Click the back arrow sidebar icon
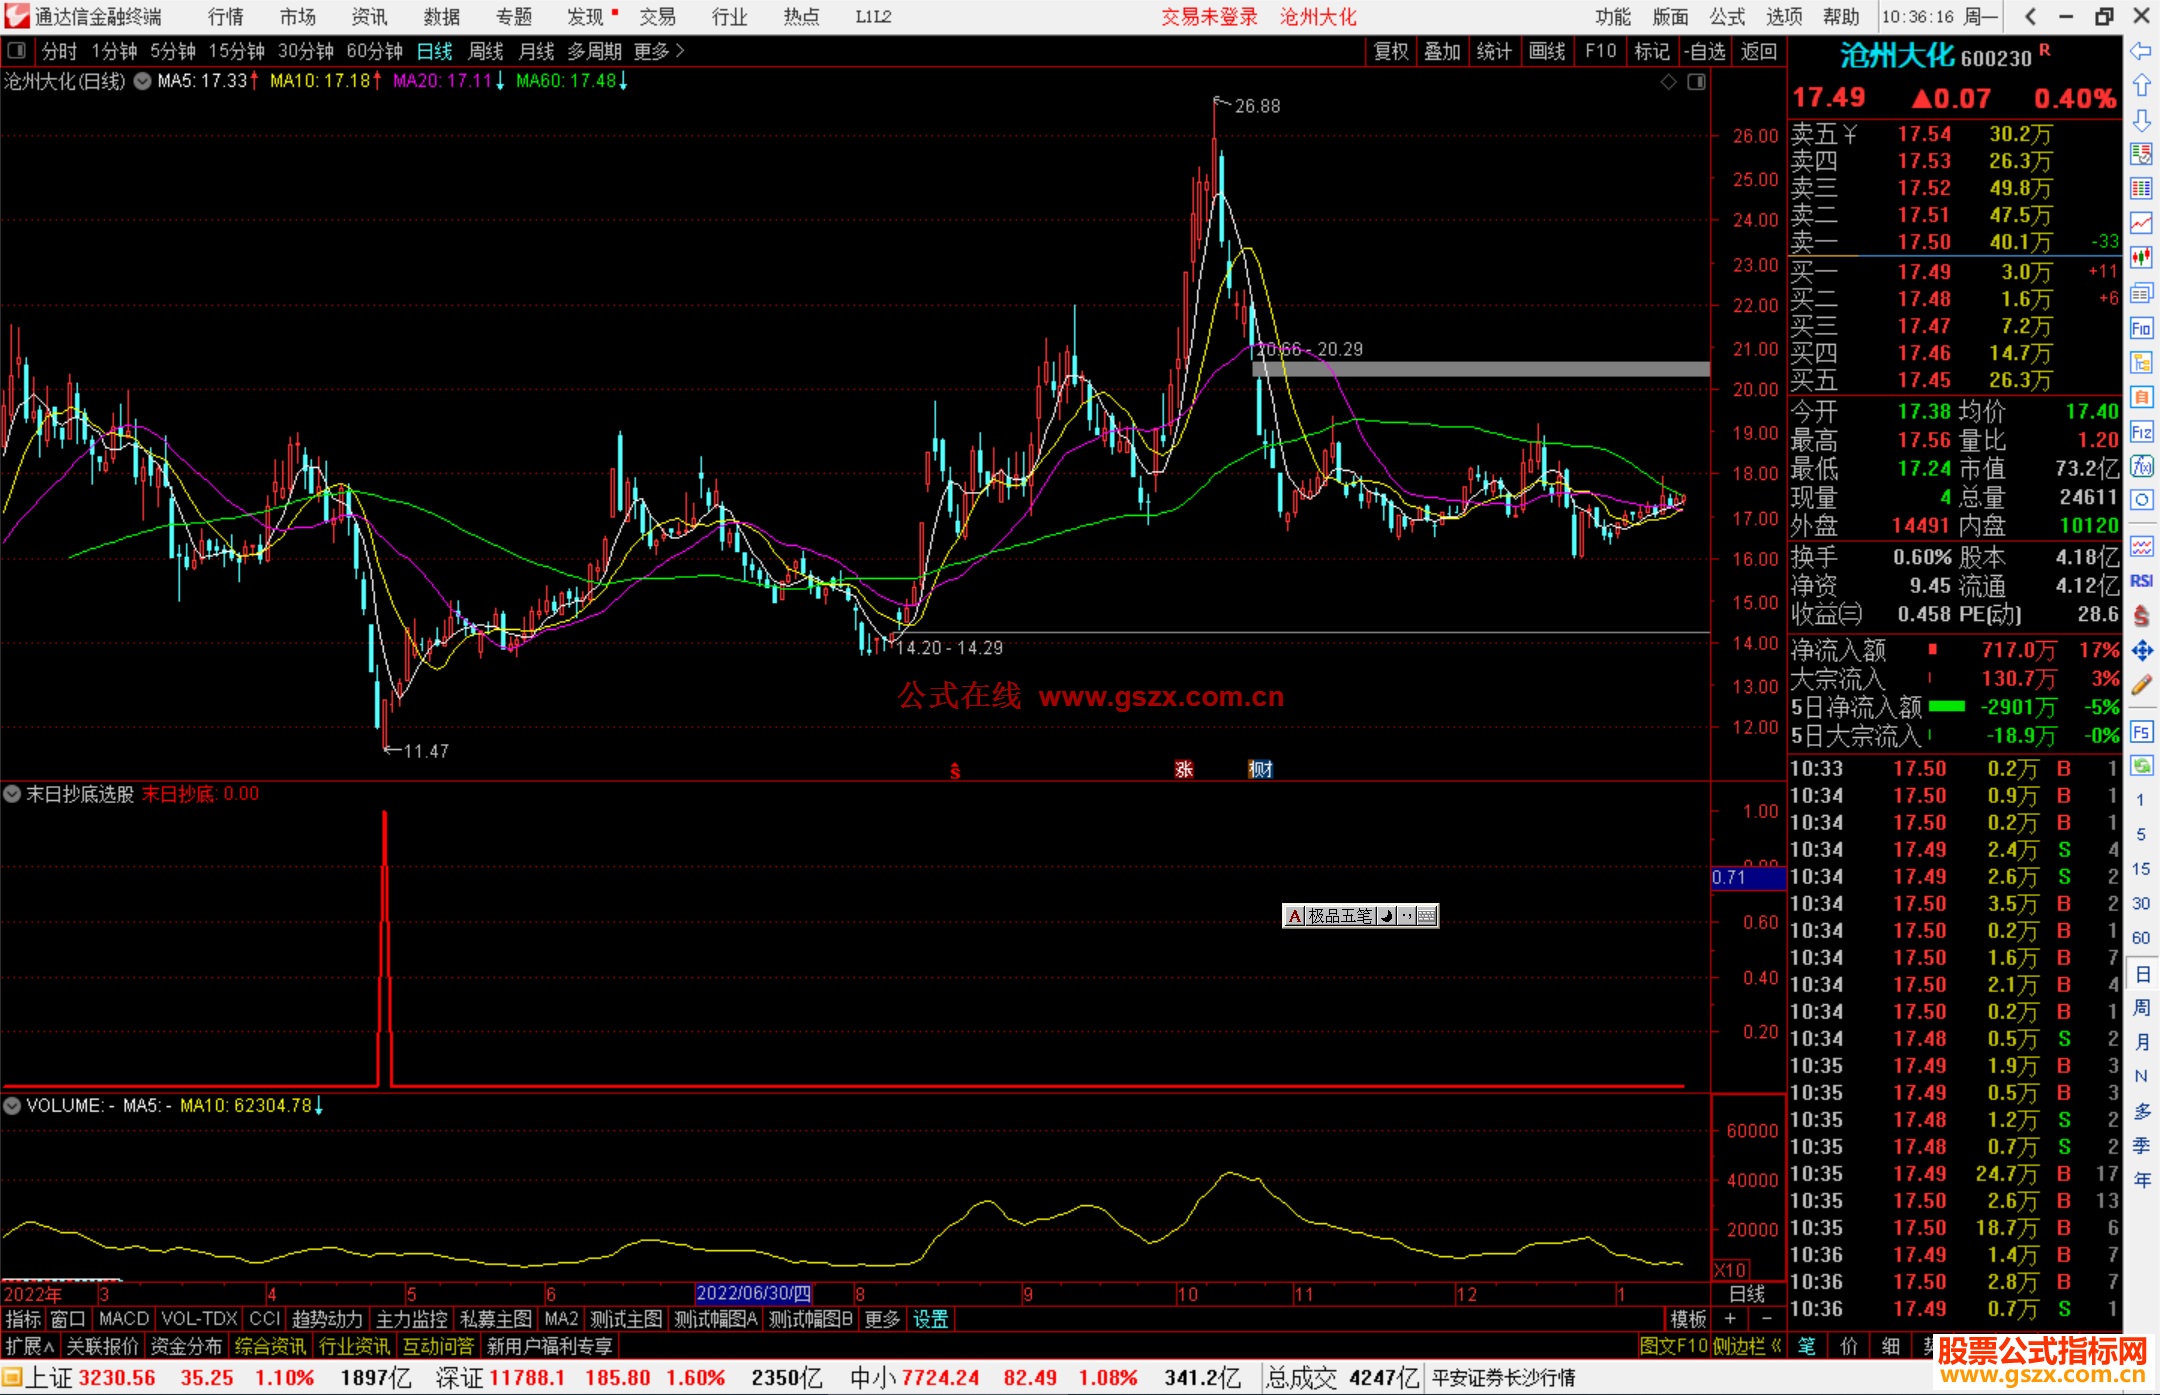 (x=2141, y=51)
